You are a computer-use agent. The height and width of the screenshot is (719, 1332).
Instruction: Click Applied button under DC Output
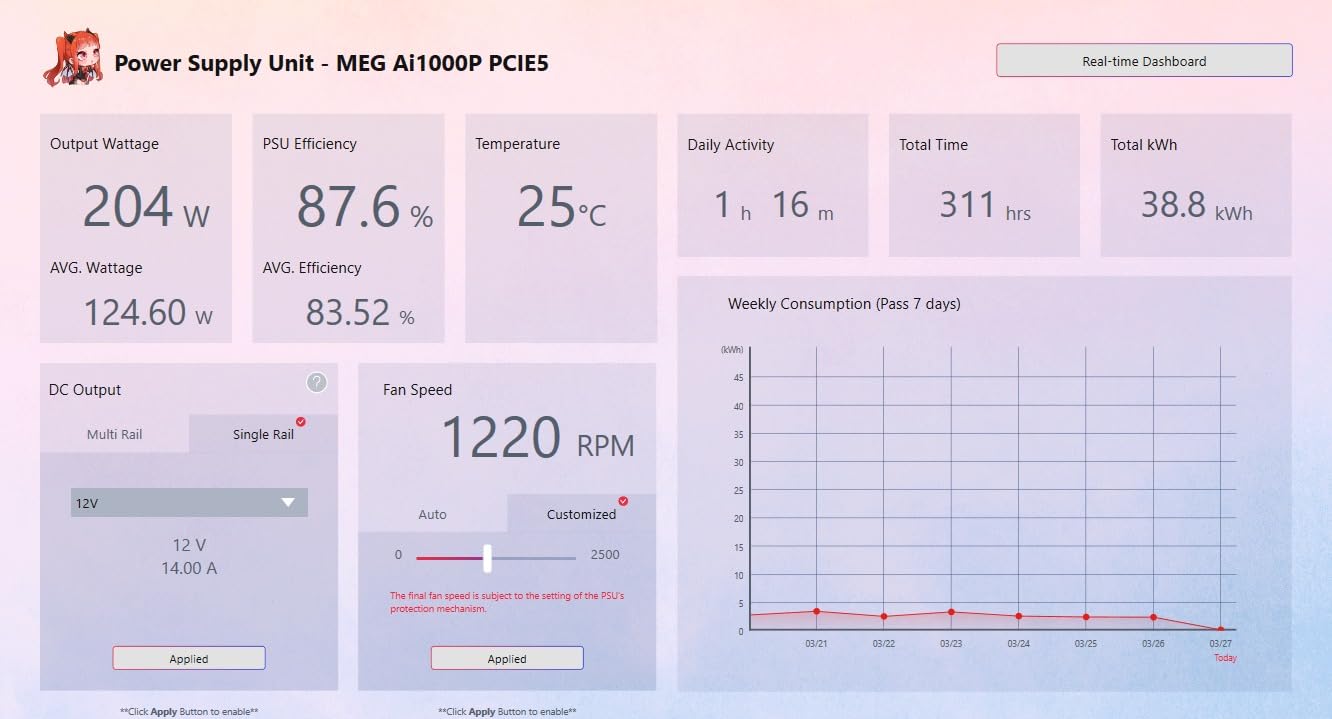pos(189,658)
